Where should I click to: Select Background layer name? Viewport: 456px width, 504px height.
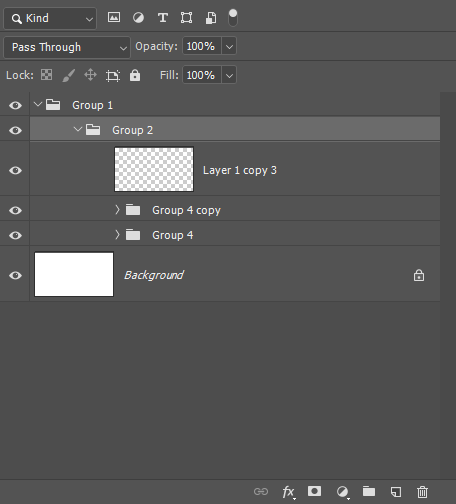point(154,275)
